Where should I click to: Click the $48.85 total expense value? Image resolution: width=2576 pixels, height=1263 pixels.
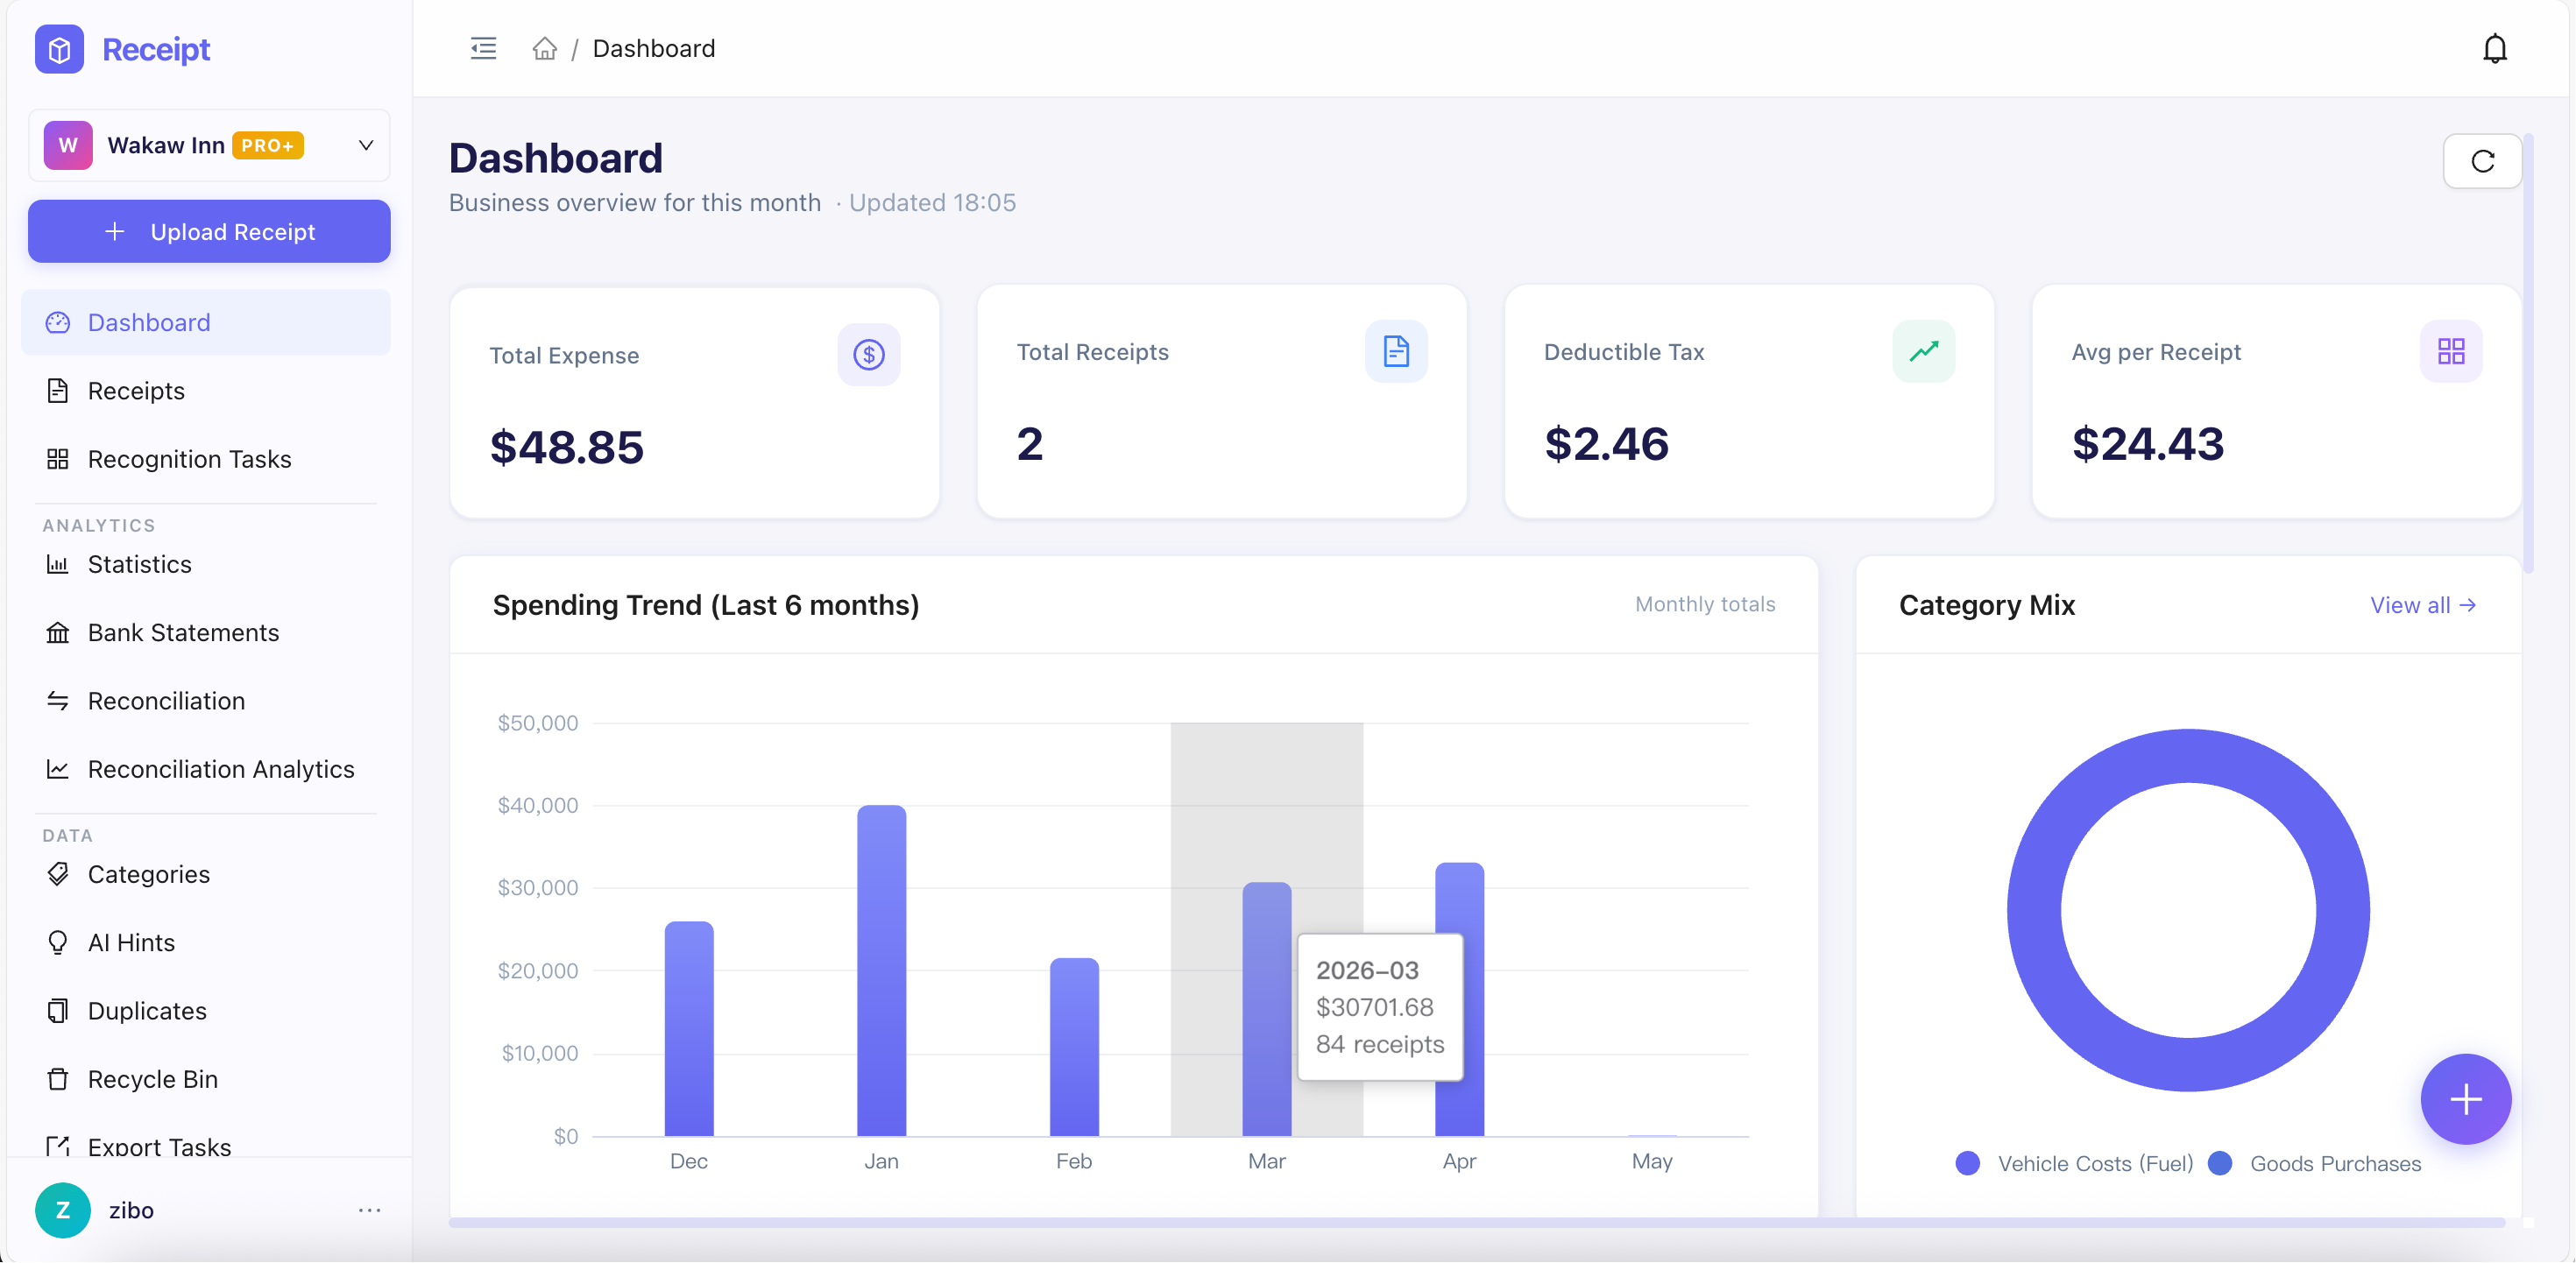566,447
